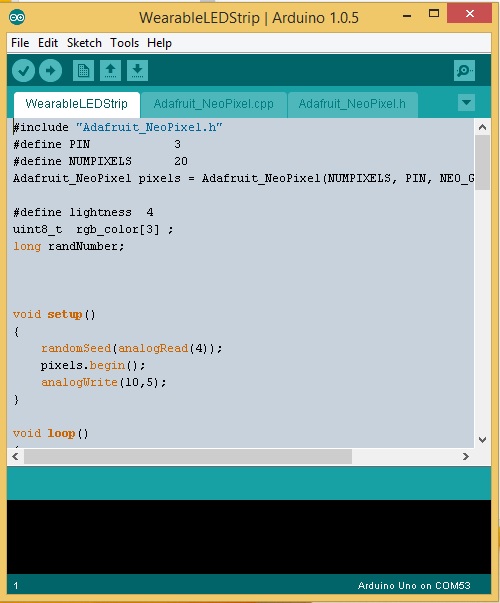Open the Tools menu
This screenshot has height=603, width=500.
click(124, 43)
